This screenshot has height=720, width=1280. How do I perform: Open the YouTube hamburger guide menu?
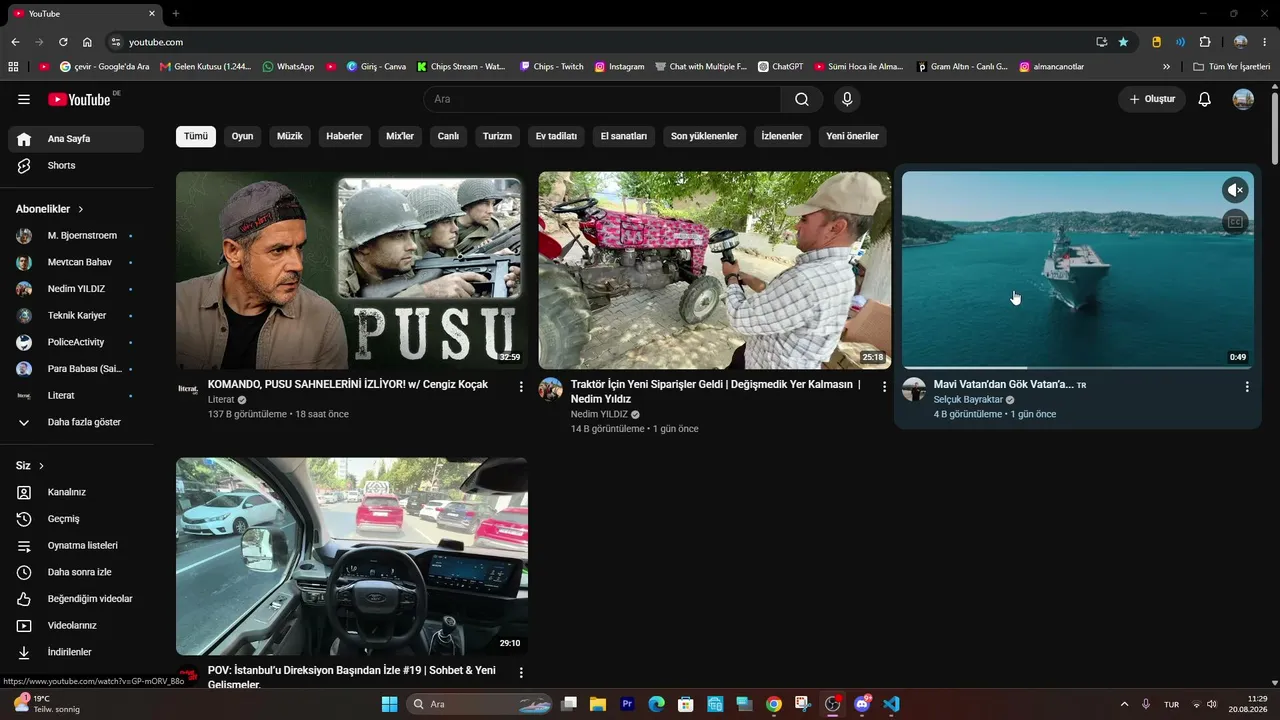[24, 99]
